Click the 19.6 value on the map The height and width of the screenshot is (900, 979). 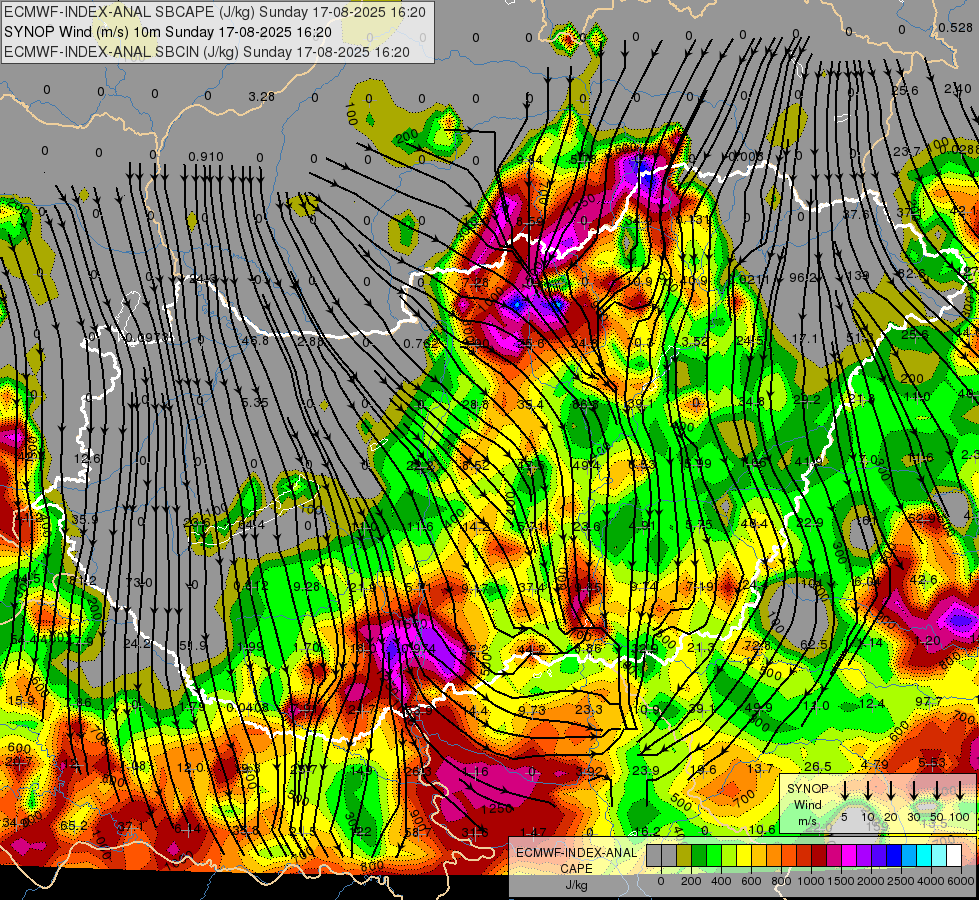[702, 769]
